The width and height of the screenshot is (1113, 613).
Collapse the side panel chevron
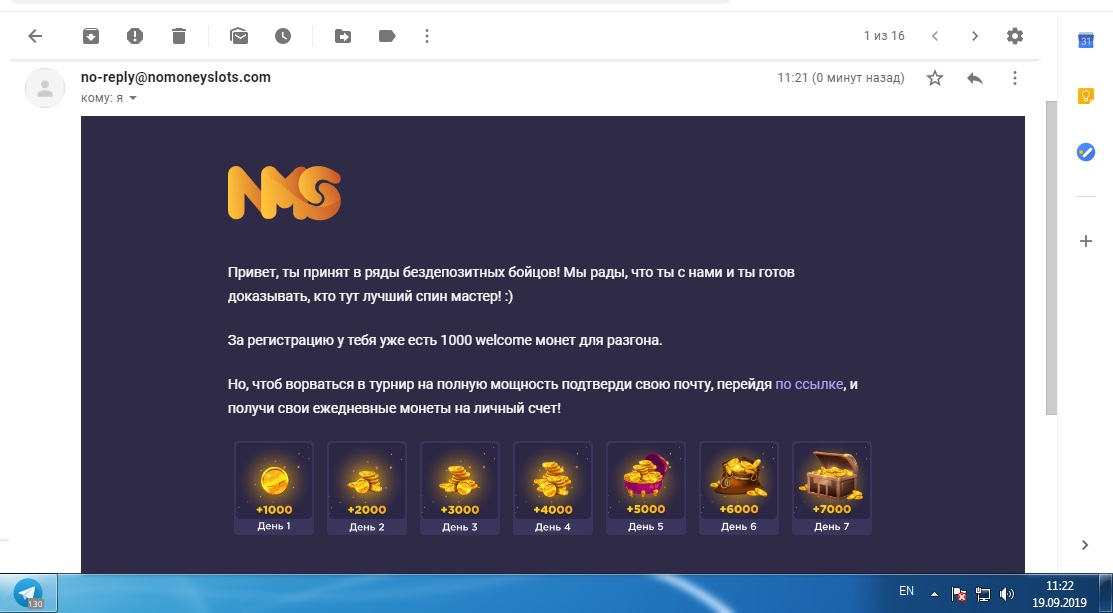[1085, 545]
